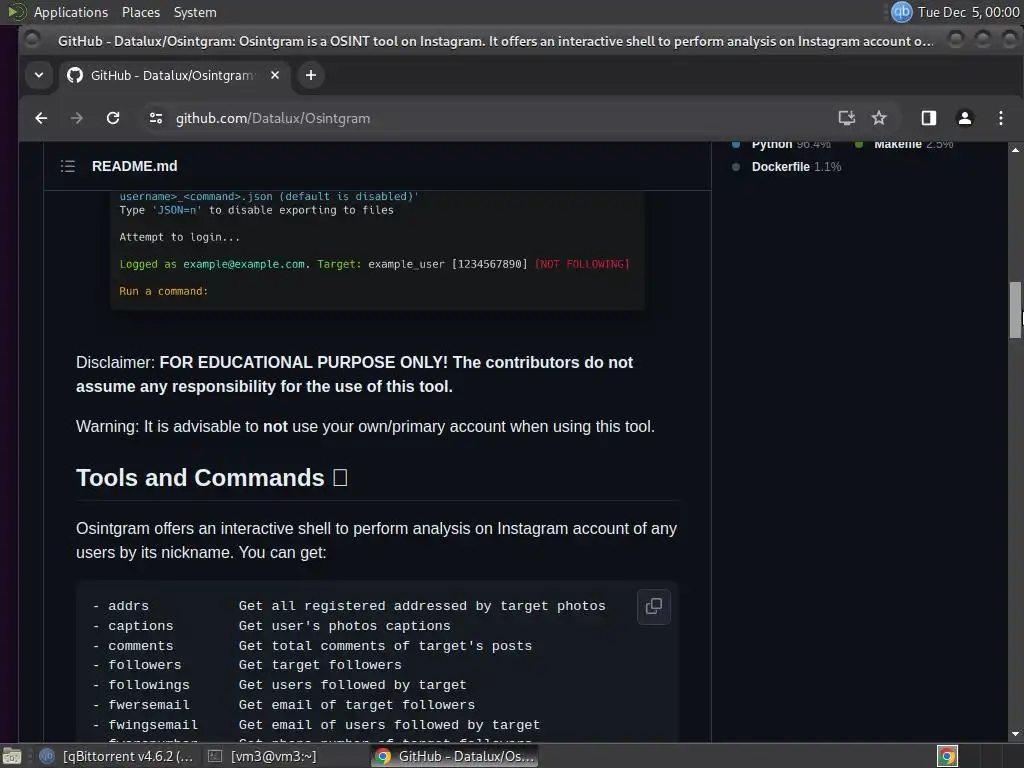Click the 'followings' command row
The height and width of the screenshot is (768, 1024).
[x=280, y=685]
